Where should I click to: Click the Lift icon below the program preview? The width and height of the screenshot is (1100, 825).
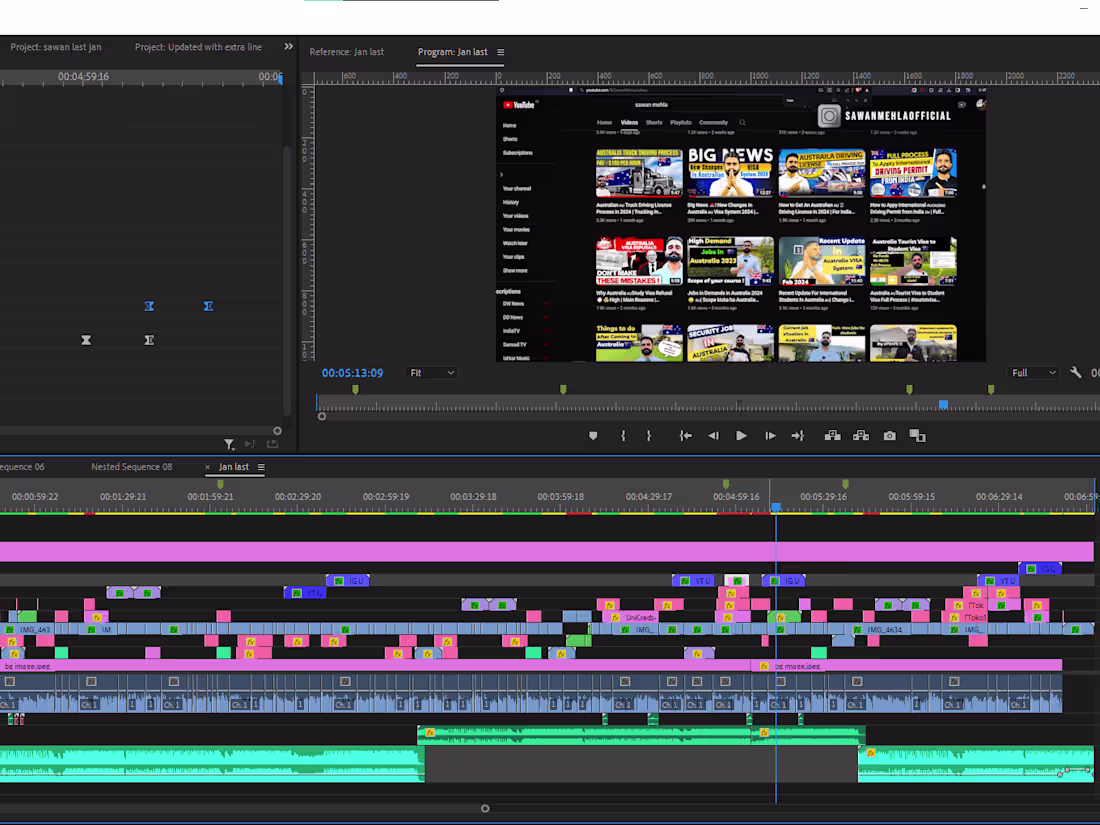(x=831, y=435)
